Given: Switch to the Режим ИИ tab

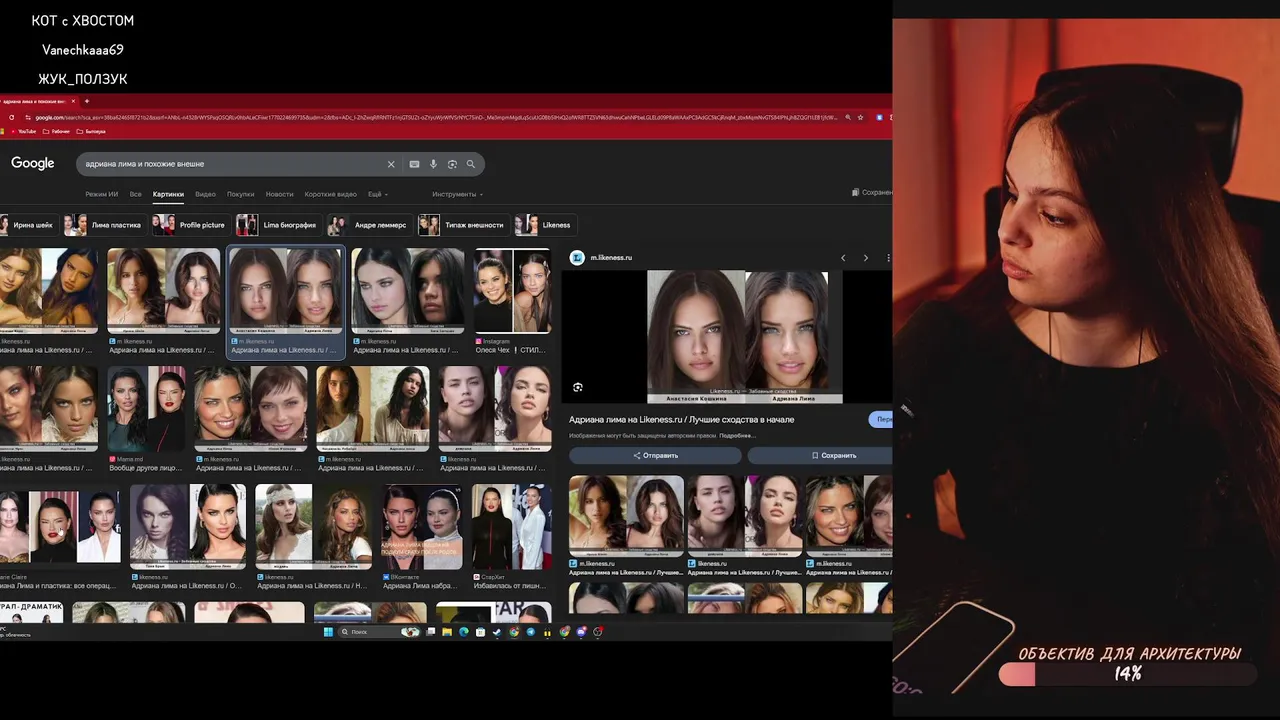Looking at the screenshot, I should pos(102,194).
